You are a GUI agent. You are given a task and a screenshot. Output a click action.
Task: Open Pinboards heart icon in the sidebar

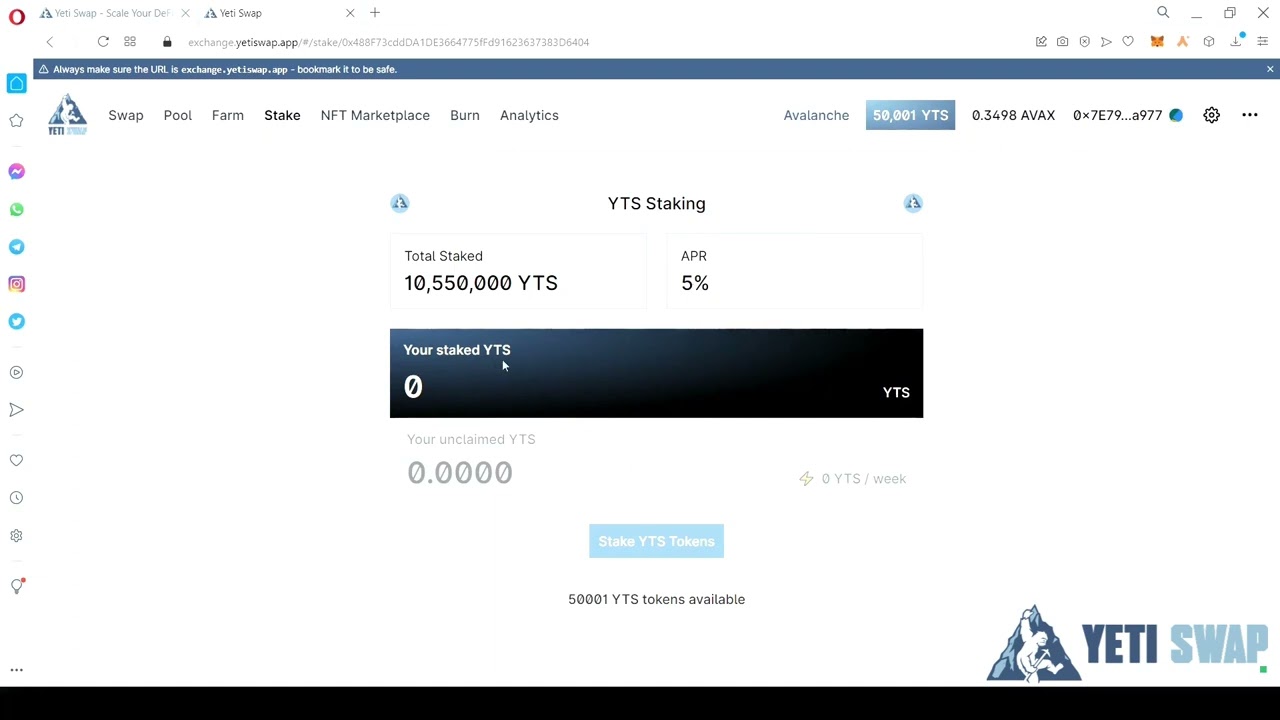point(16,461)
